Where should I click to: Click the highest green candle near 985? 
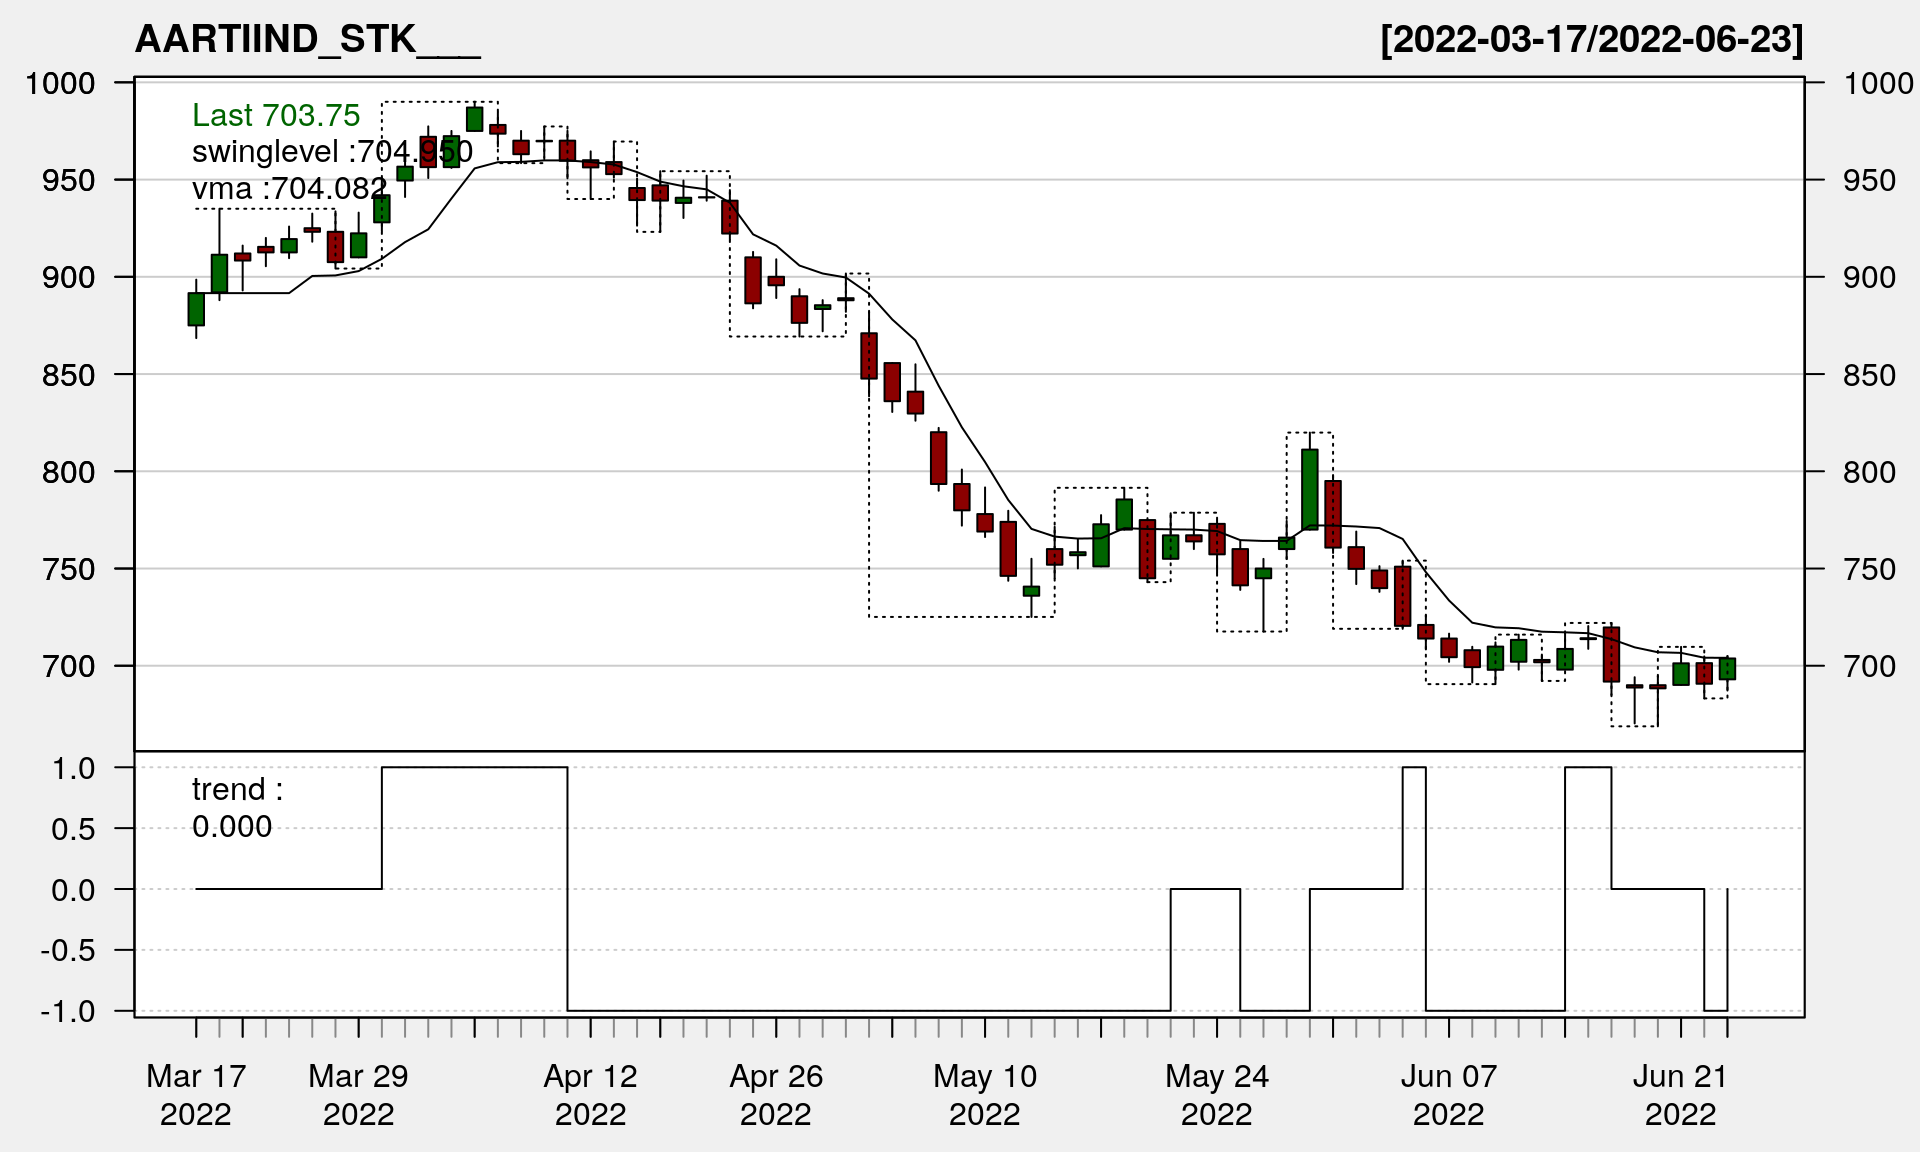point(474,119)
